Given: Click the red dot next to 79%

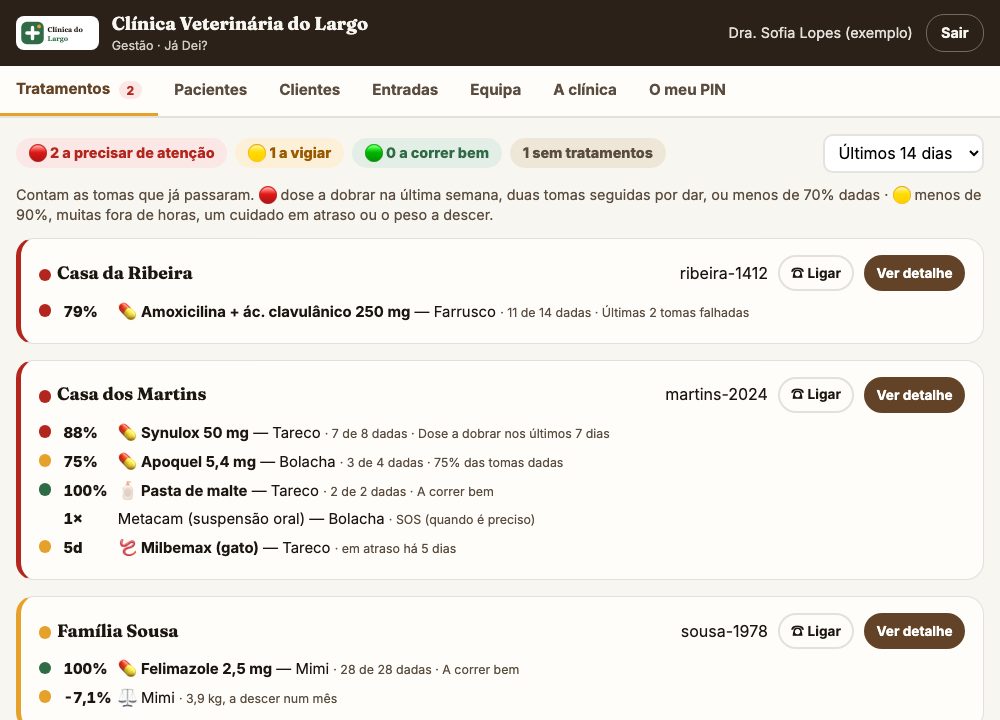Looking at the screenshot, I should click(45, 311).
